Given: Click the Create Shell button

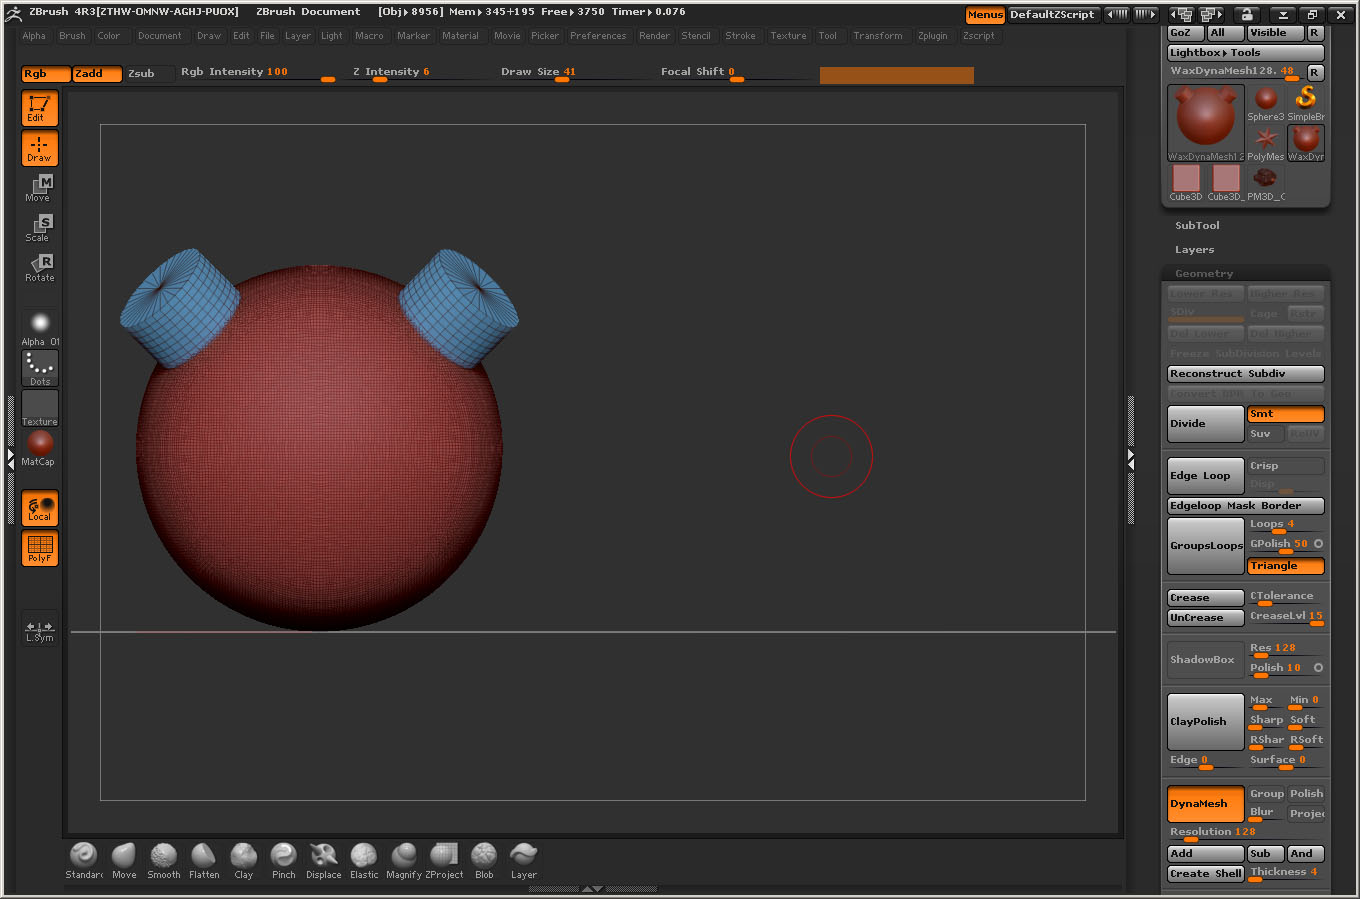Looking at the screenshot, I should (x=1206, y=874).
